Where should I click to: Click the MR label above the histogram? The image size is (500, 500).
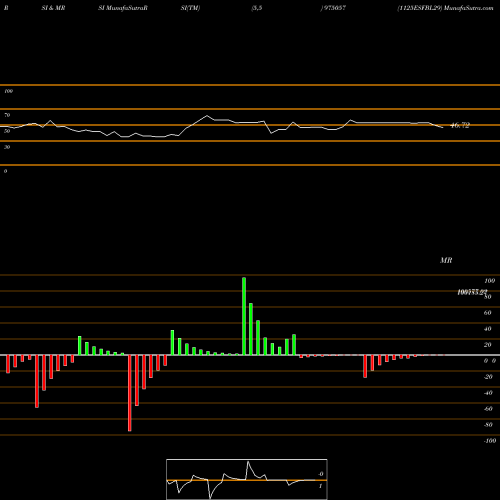[446, 261]
